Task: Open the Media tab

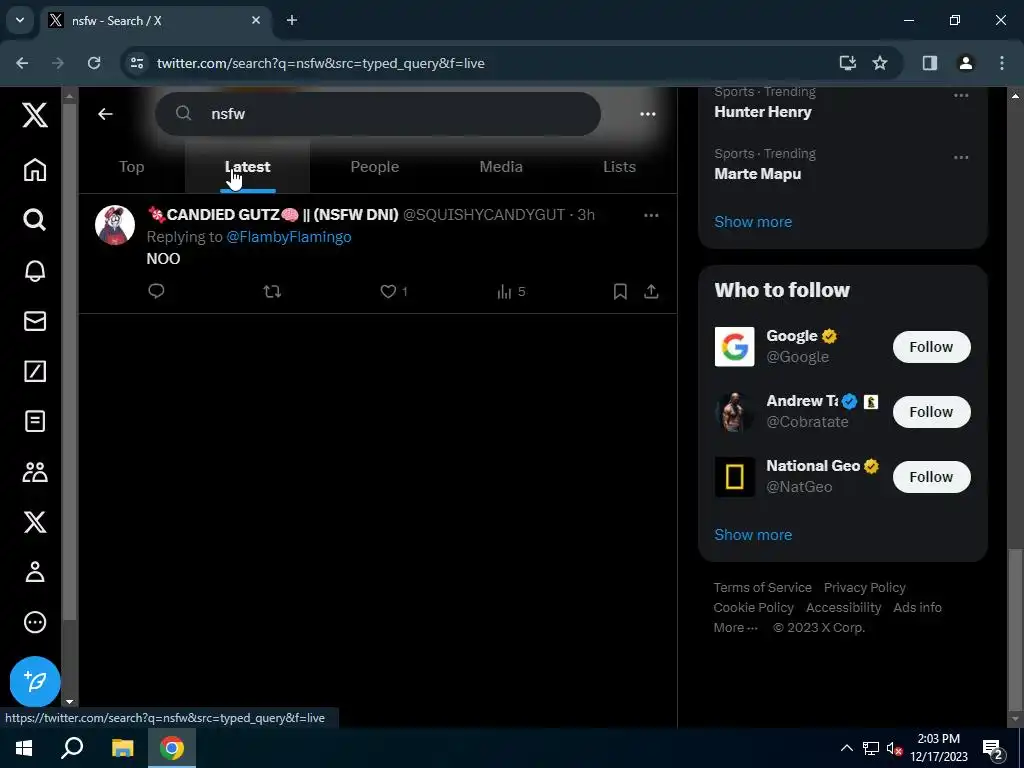Action: pos(501,167)
